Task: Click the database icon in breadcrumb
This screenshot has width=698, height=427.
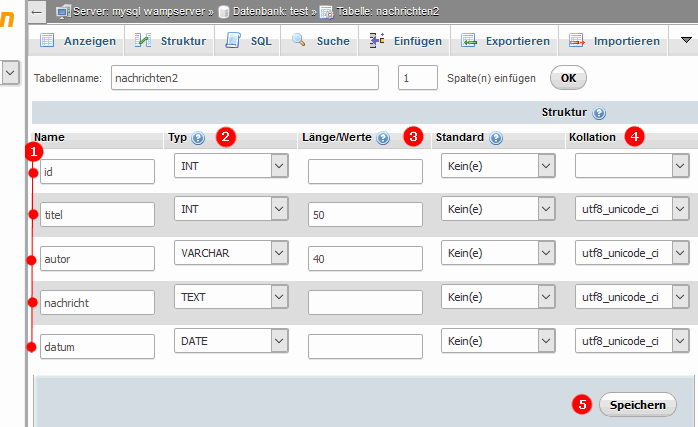Action: pyautogui.click(x=224, y=12)
